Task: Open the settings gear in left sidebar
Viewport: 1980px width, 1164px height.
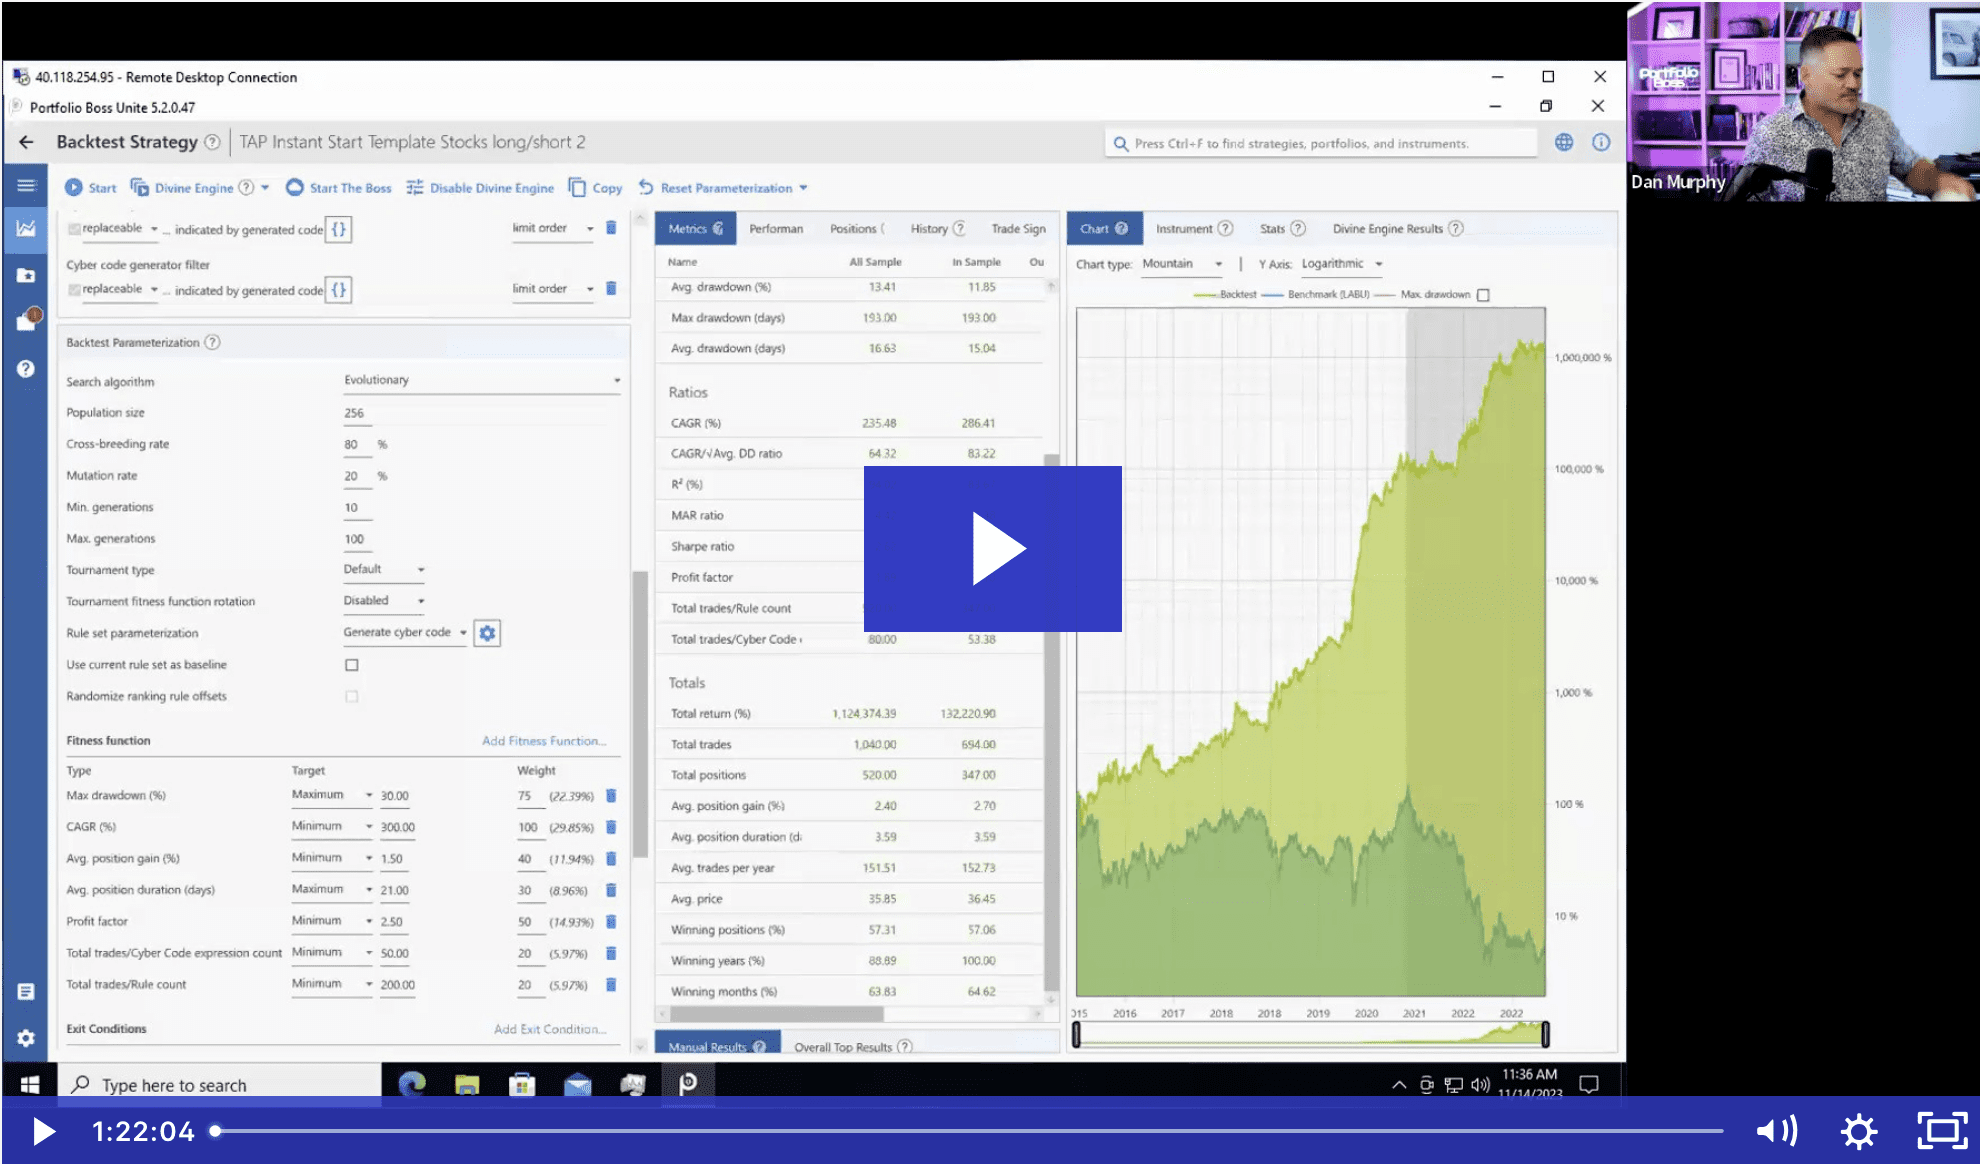Action: coord(26,1038)
